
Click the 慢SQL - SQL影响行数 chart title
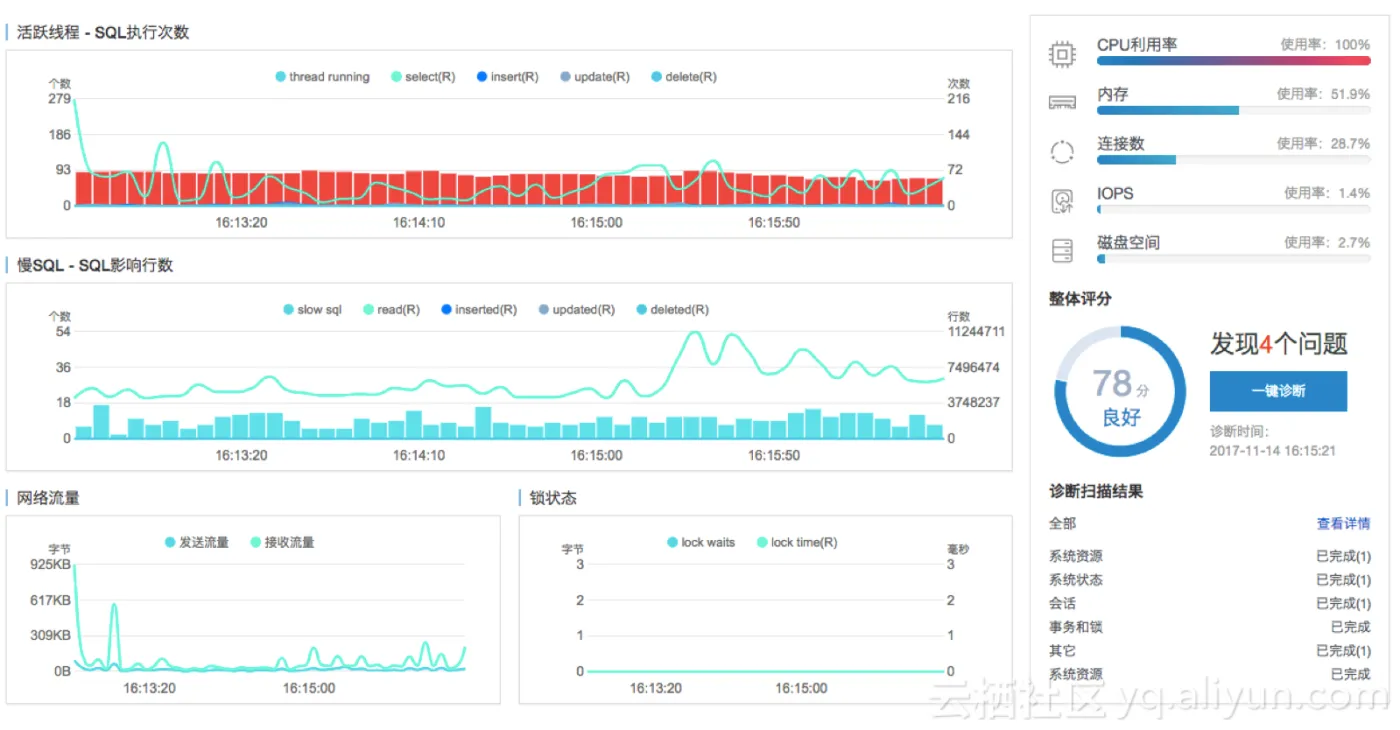95,265
